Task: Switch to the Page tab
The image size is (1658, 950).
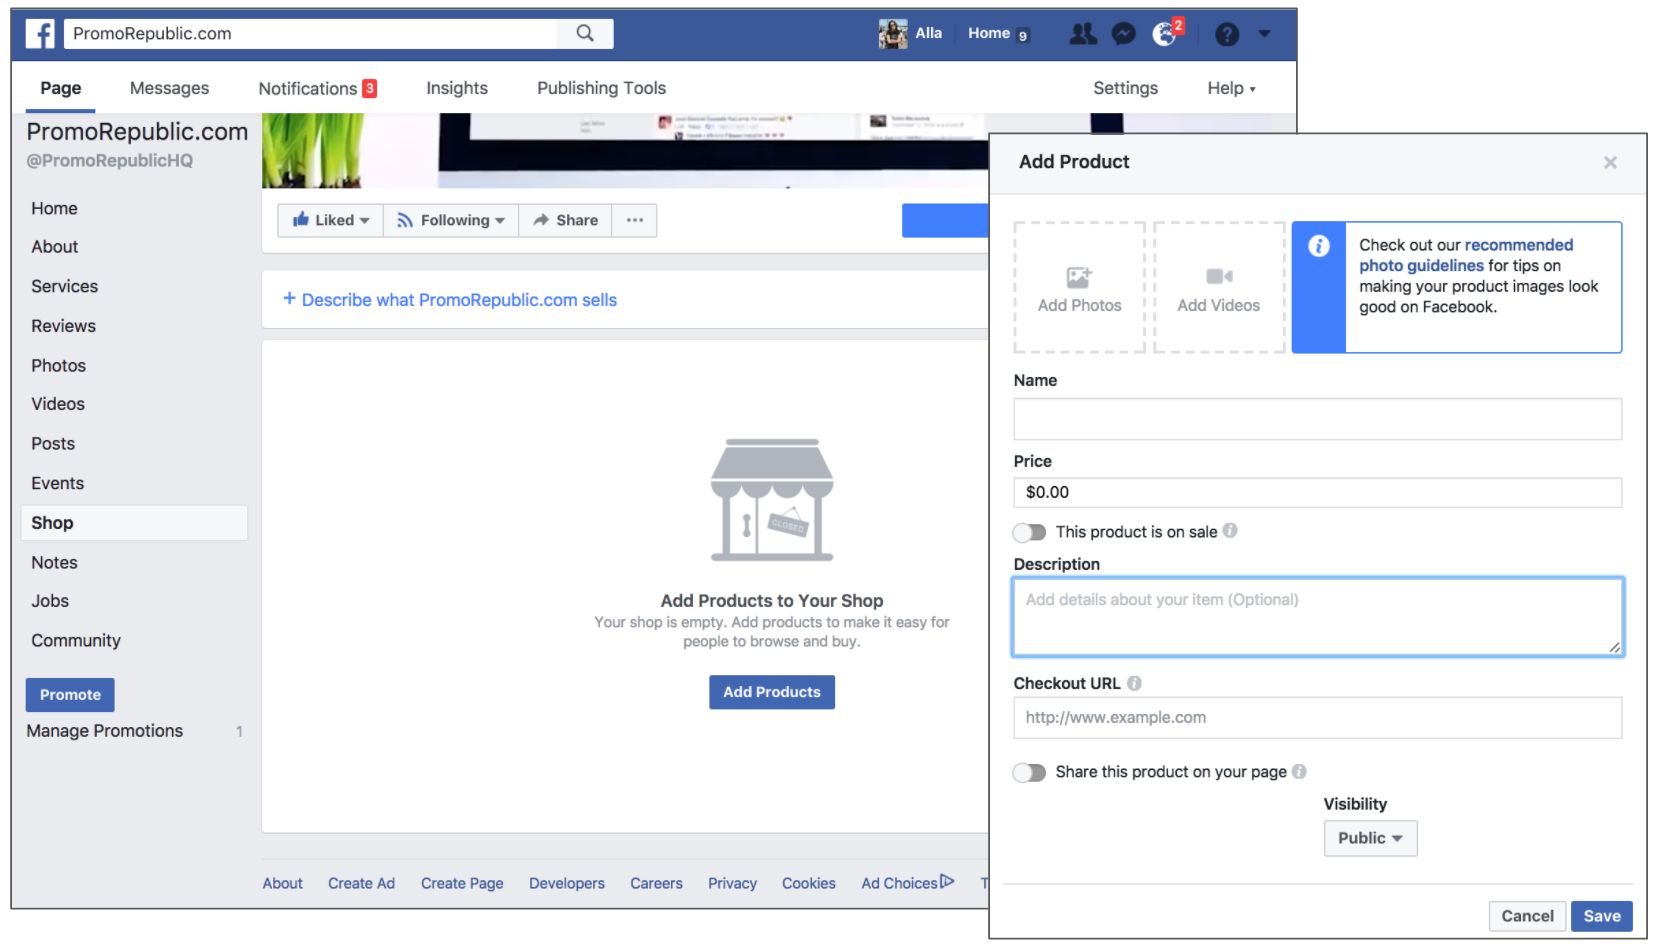Action: [x=61, y=88]
